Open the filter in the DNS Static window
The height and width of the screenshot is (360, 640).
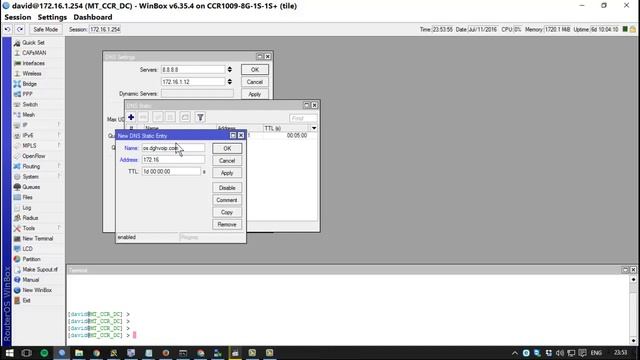tap(200, 117)
